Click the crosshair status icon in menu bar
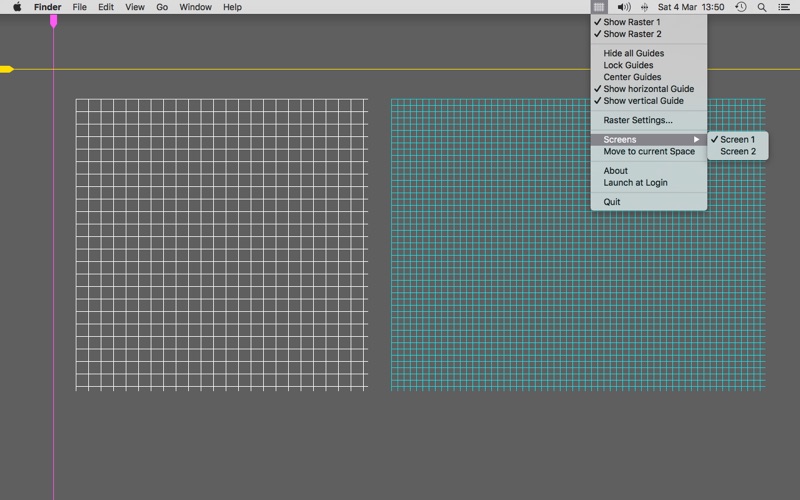This screenshot has height=500, width=800. [644, 7]
